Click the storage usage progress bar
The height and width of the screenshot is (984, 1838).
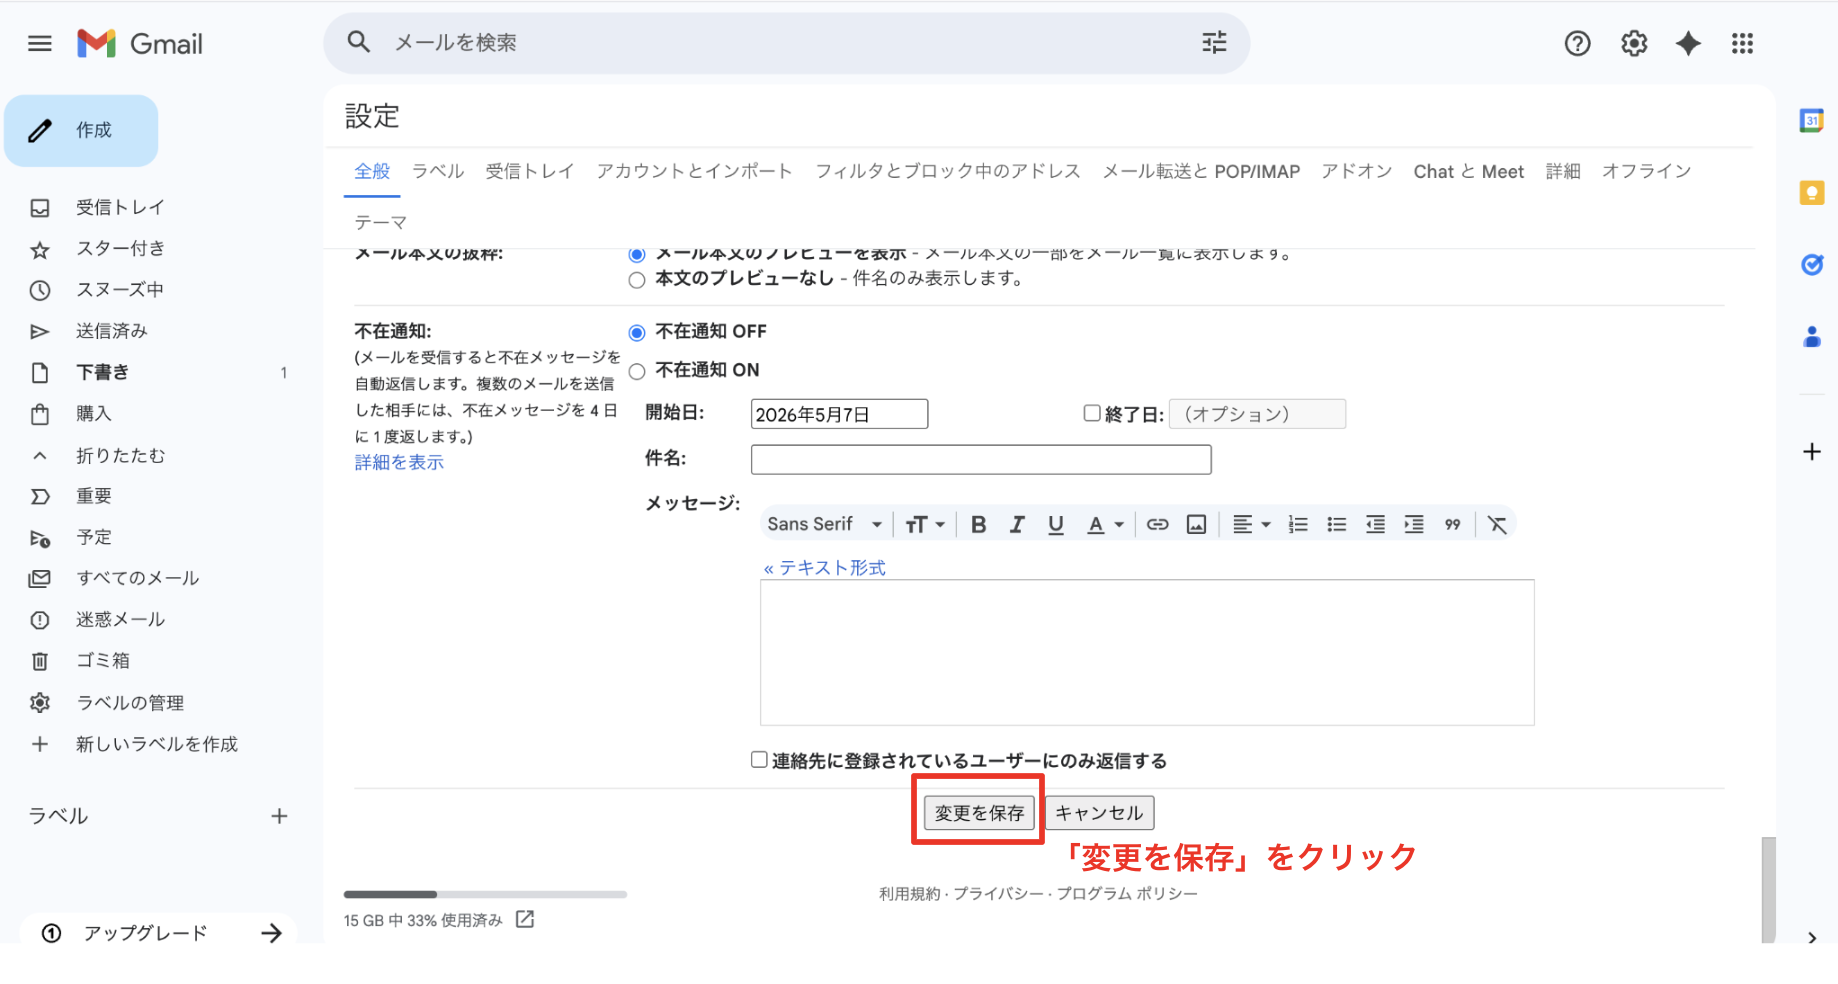pyautogui.click(x=485, y=894)
